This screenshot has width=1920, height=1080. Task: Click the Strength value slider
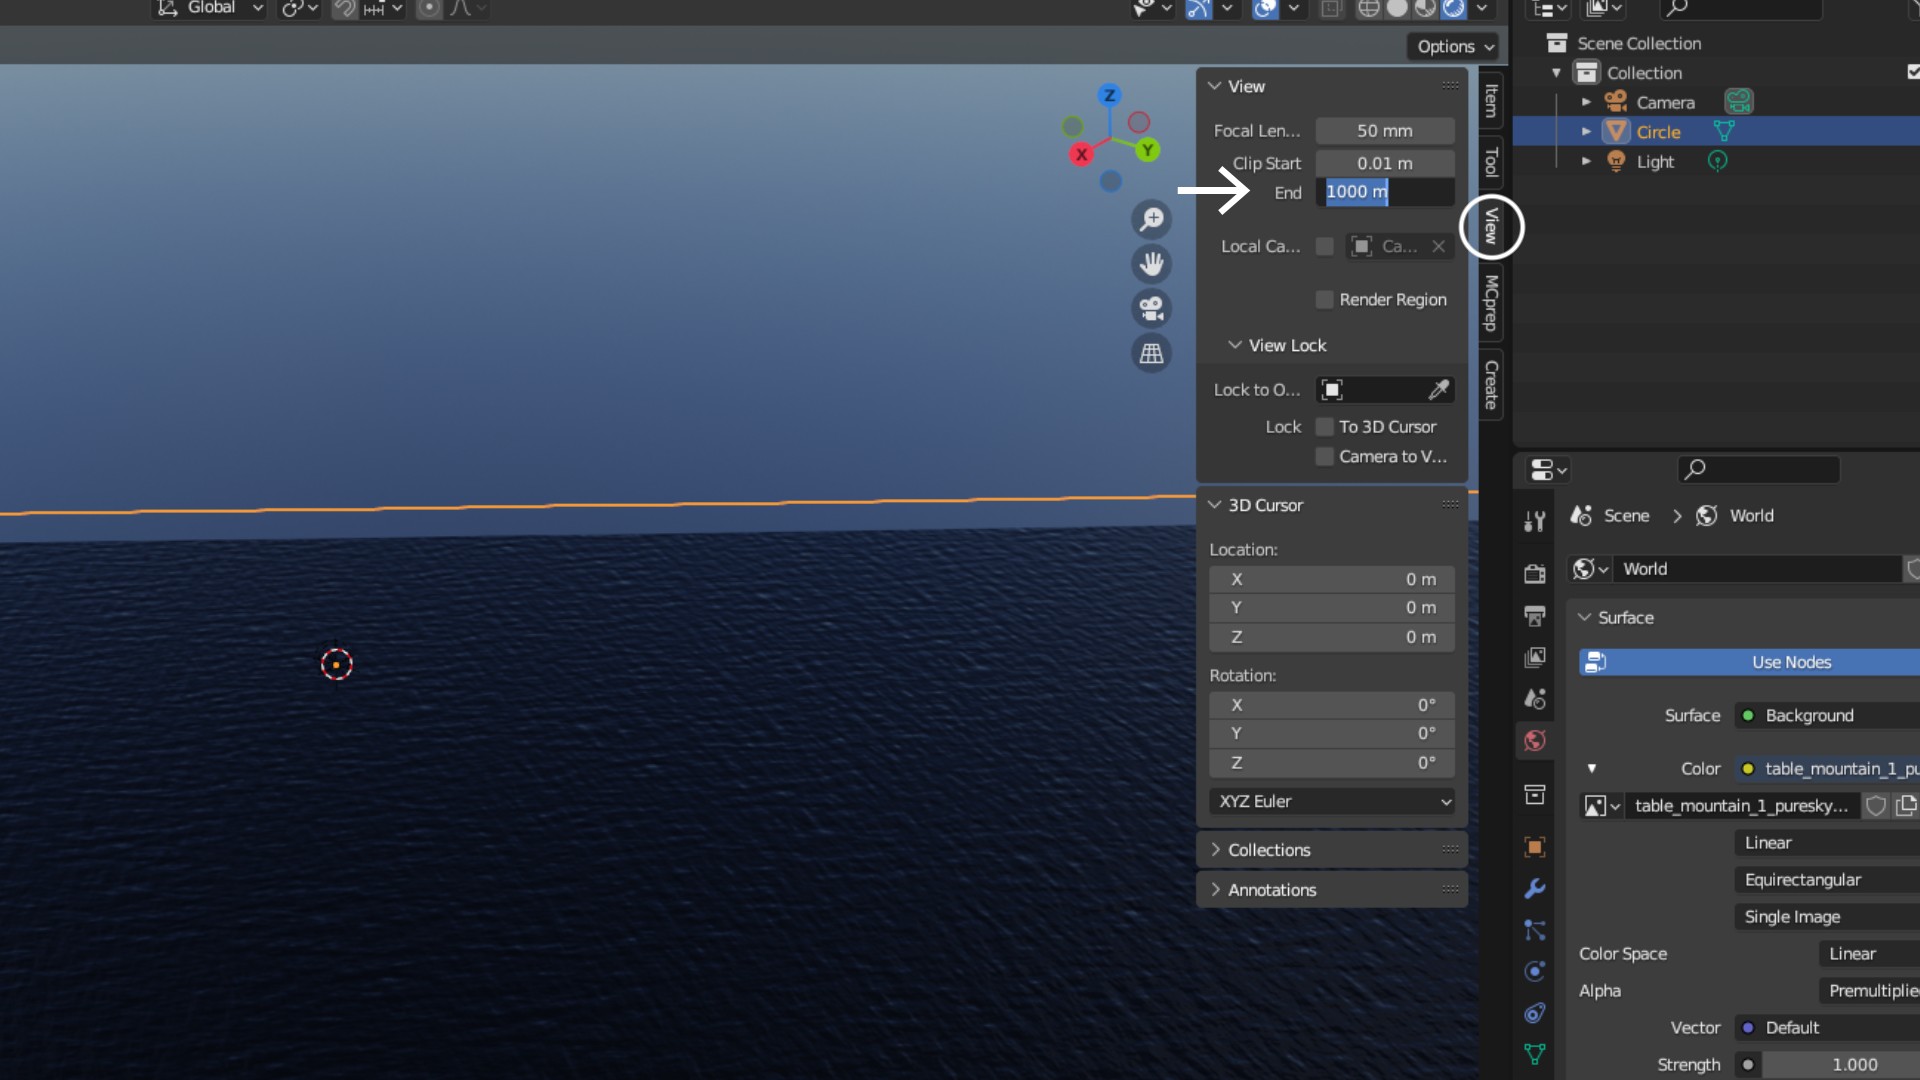tap(1853, 1065)
